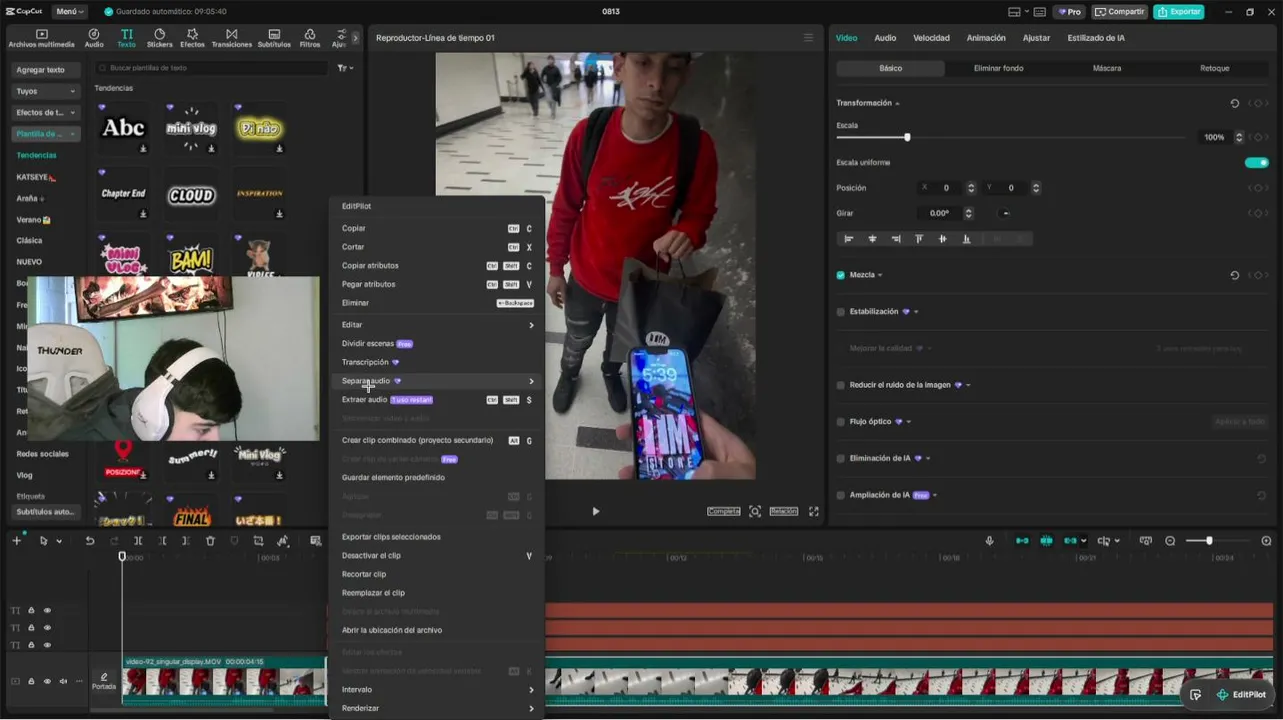Toggle the Escala uniforme switch
Viewport: 1283px width, 720px height.
coord(1257,162)
